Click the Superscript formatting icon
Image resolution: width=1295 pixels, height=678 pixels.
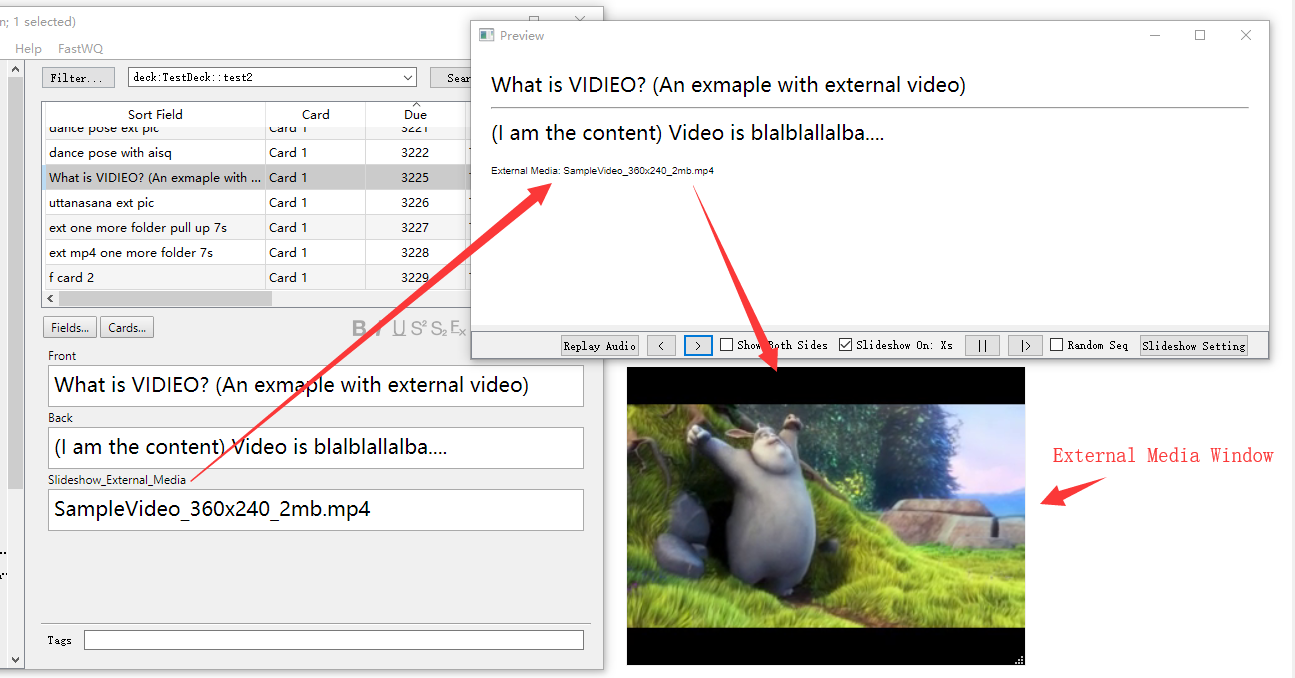click(419, 328)
